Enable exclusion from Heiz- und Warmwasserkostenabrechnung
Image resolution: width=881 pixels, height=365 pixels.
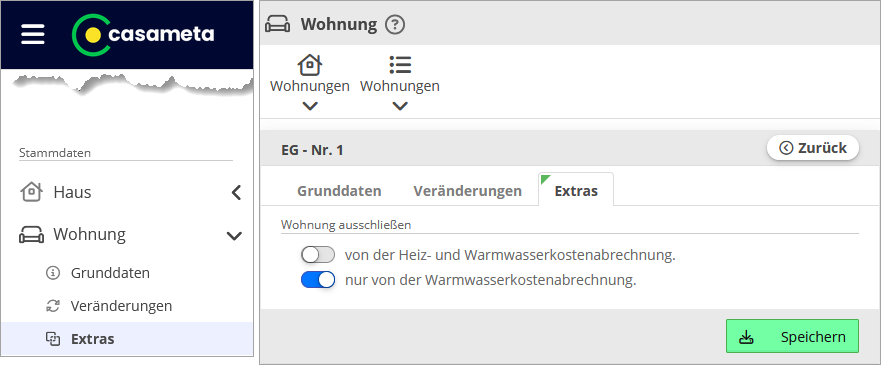318,255
